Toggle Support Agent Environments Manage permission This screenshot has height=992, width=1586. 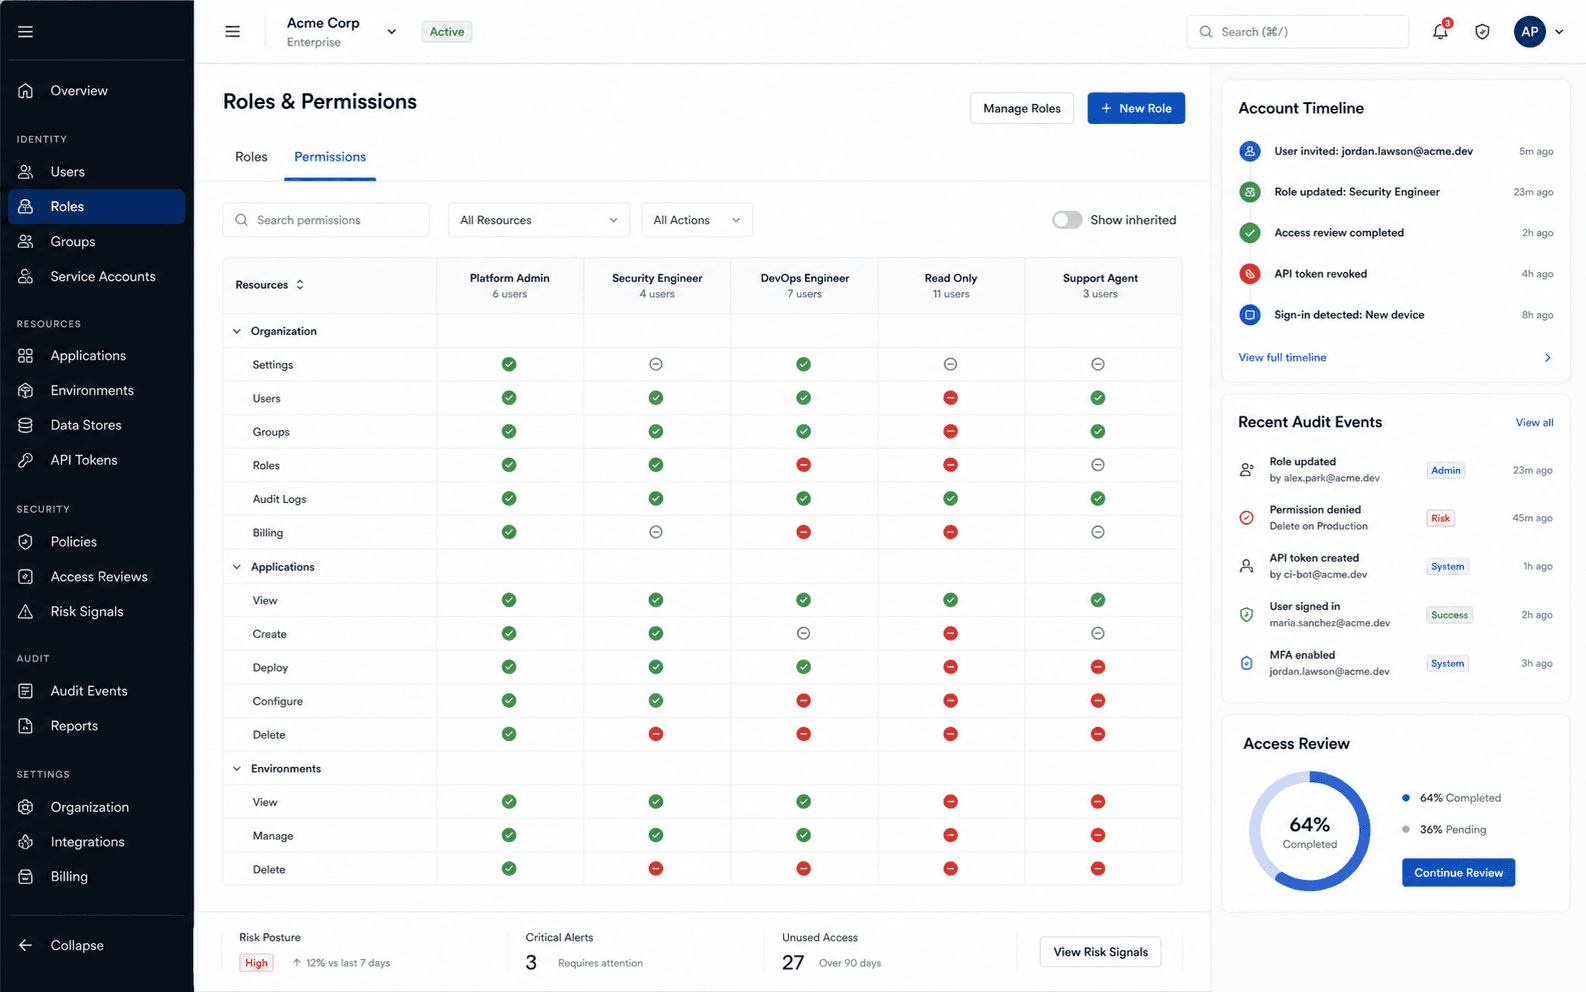pos(1098,835)
